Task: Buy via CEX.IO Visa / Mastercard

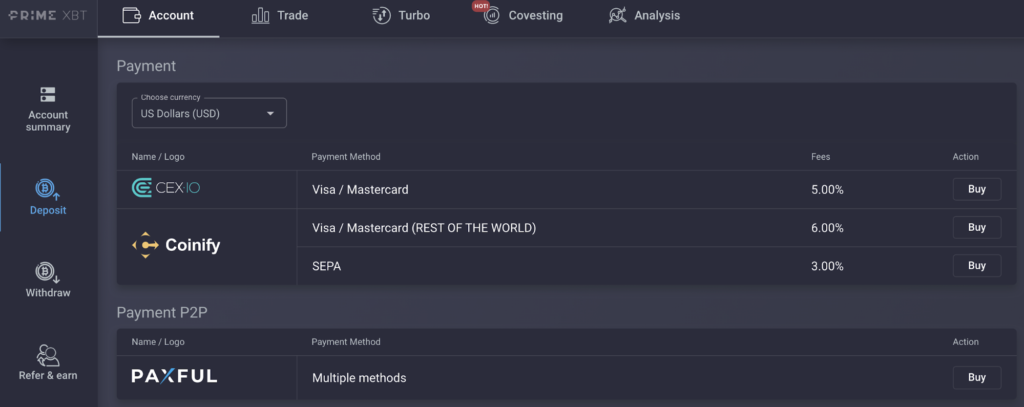Action: [976, 189]
